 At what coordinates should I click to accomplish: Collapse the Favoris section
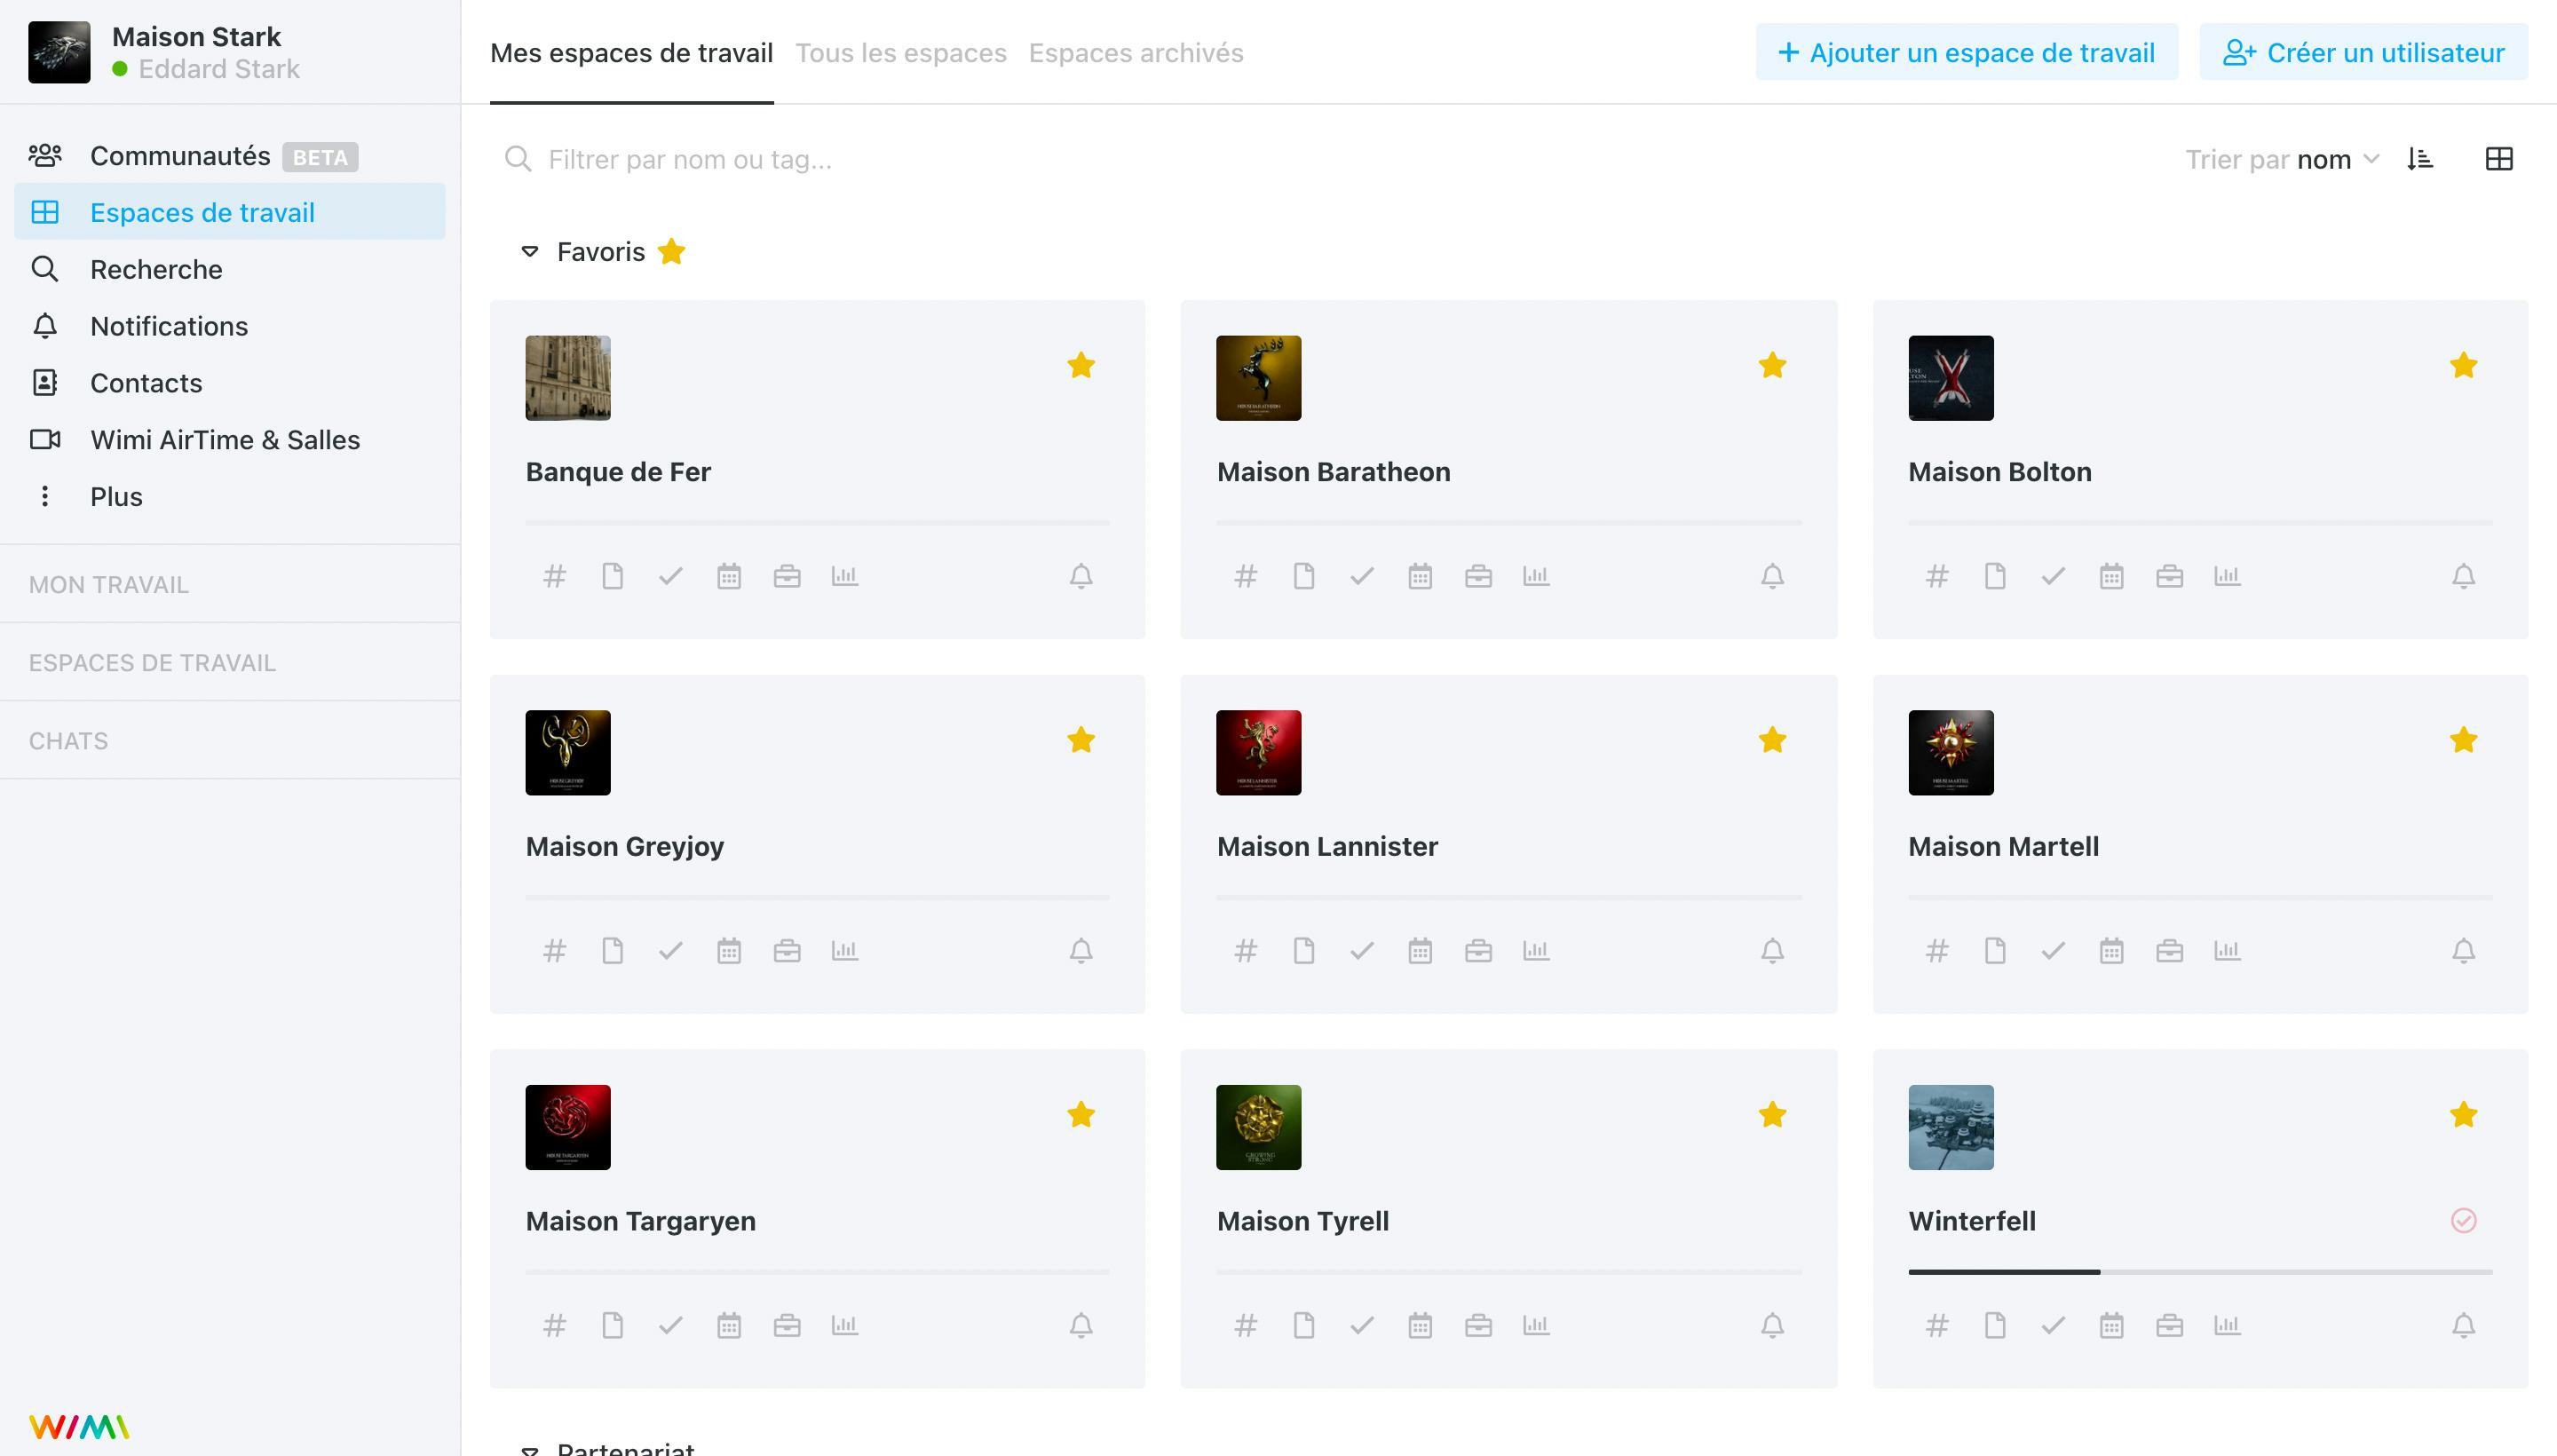click(x=528, y=251)
